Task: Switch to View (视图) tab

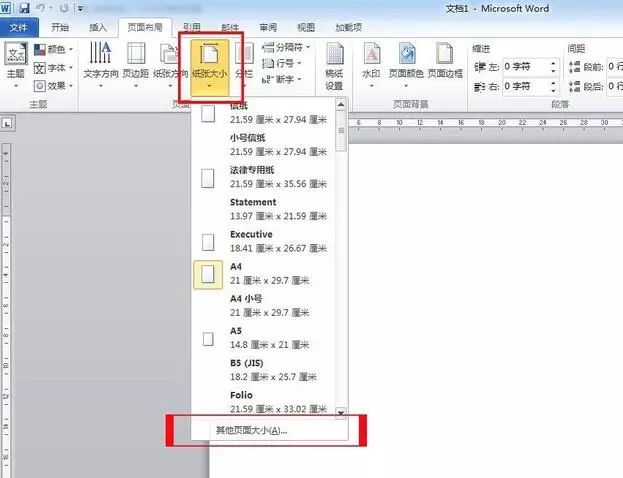Action: [306, 27]
